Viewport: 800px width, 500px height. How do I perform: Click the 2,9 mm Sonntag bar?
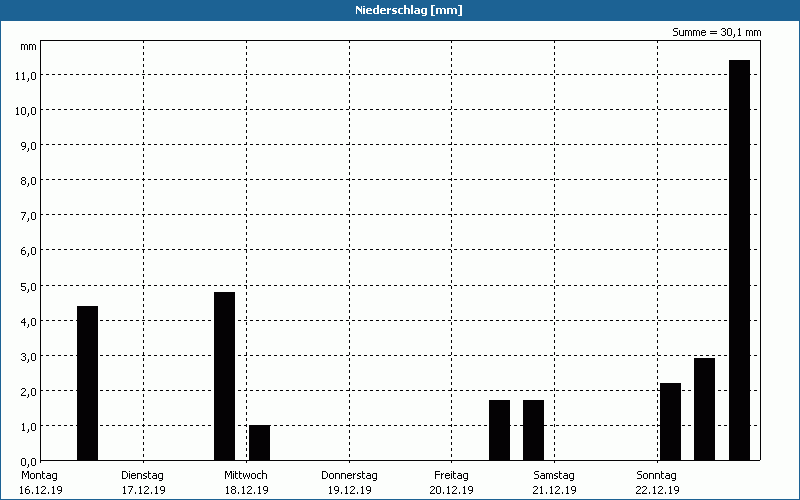[x=705, y=409]
